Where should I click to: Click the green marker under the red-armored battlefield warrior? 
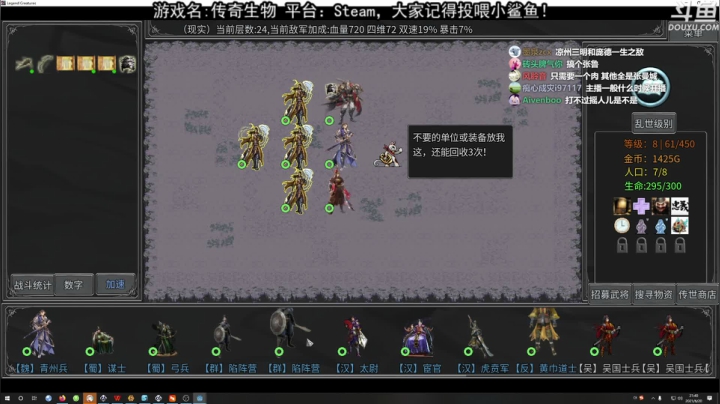(329, 208)
